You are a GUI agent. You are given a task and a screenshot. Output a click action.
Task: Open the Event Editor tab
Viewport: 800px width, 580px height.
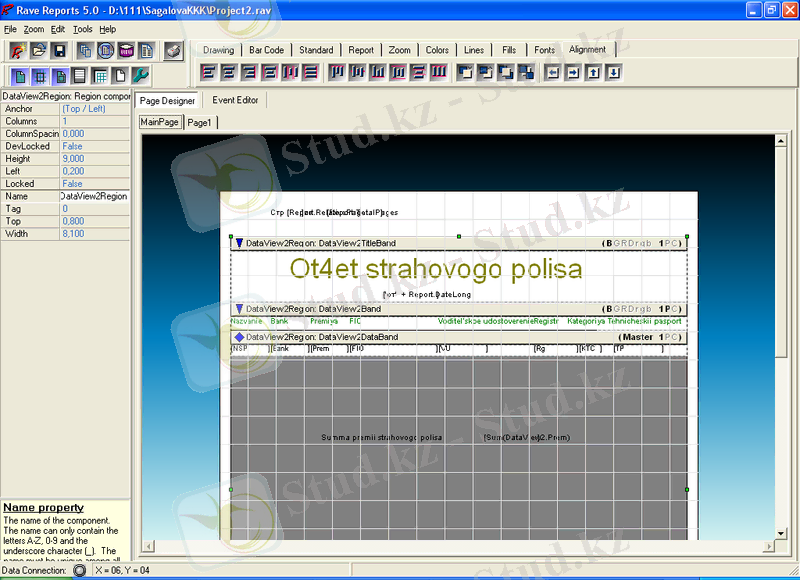click(x=235, y=100)
